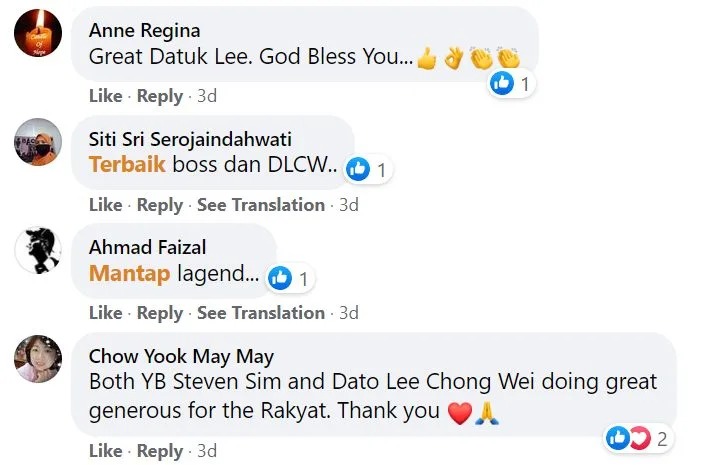Reply to Anne Regina's comment
This screenshot has height=465, width=704.
tap(160, 96)
